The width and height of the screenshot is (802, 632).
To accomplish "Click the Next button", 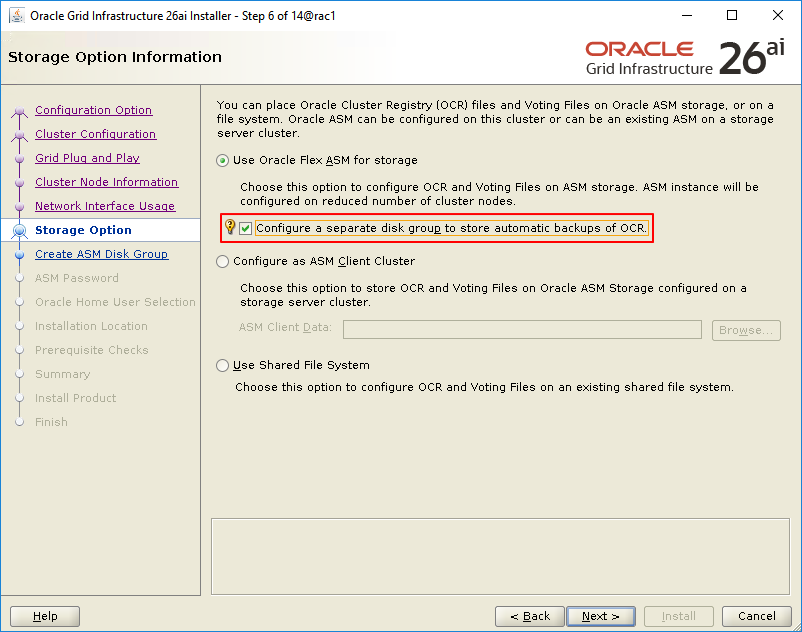I will click(600, 616).
